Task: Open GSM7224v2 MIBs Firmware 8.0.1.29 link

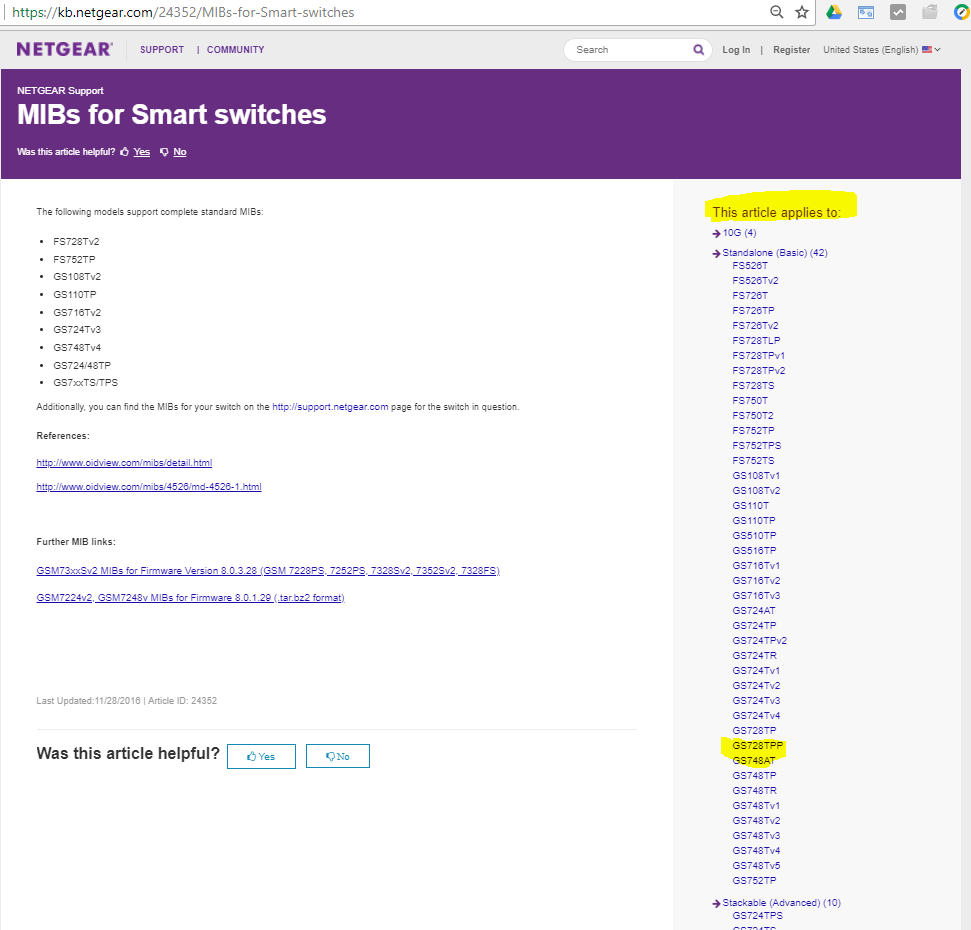Action: (190, 598)
